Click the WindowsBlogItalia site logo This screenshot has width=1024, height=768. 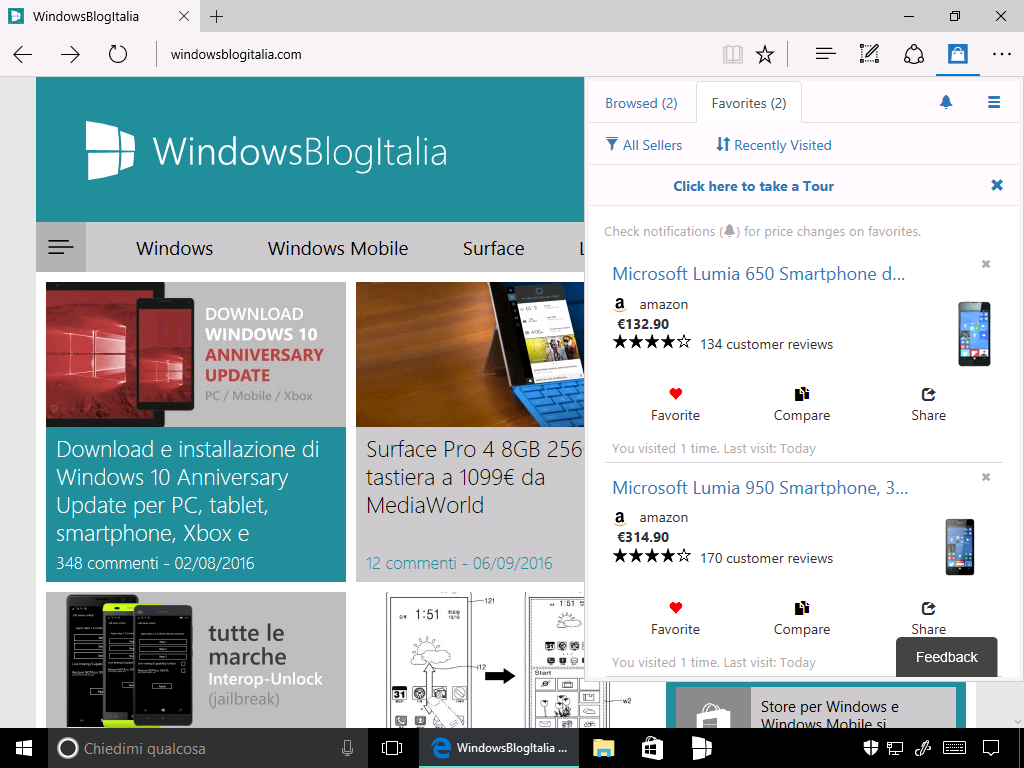point(266,150)
